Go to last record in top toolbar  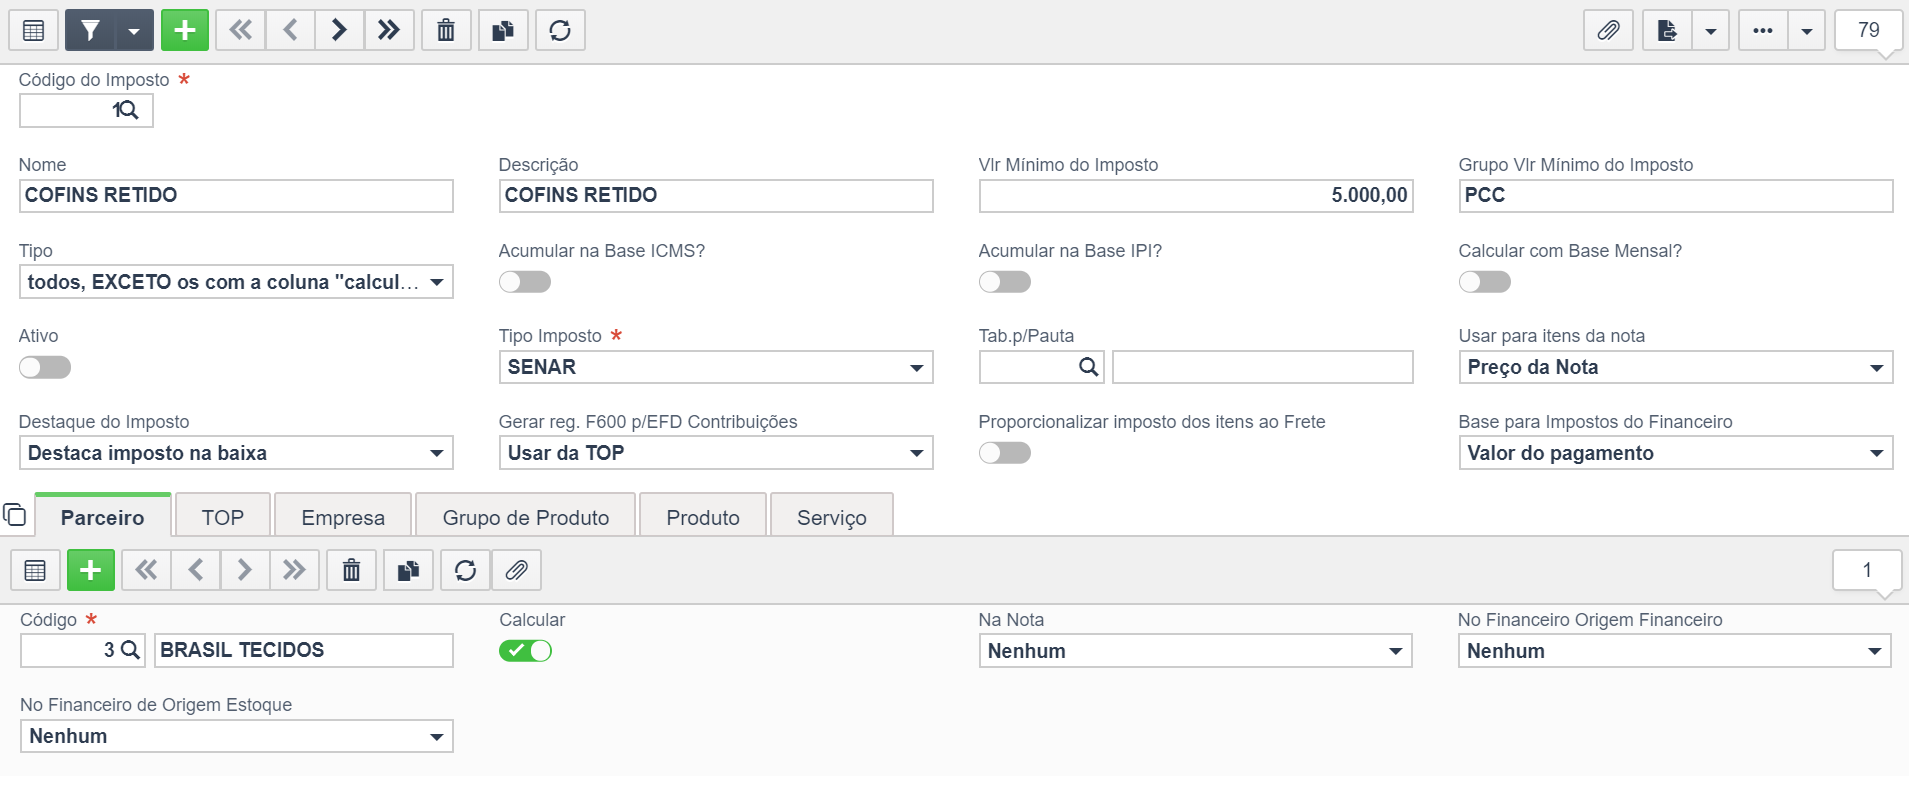tap(389, 30)
